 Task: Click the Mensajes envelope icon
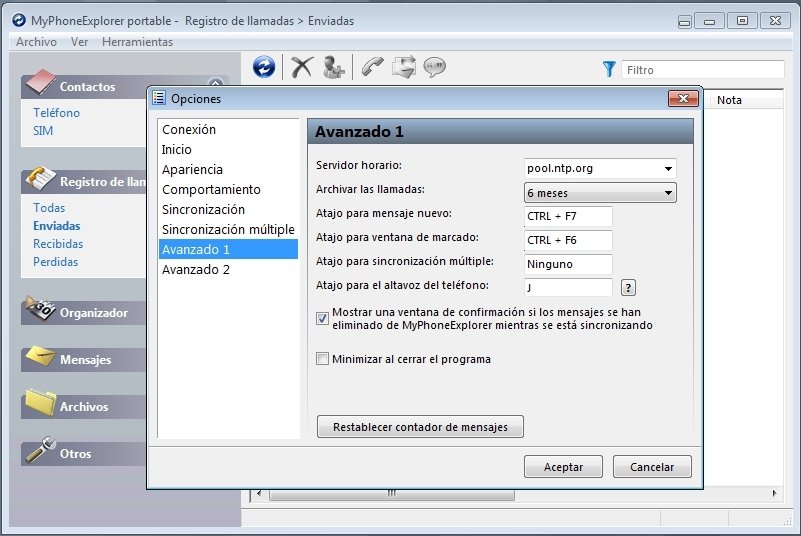pyautogui.click(x=40, y=356)
